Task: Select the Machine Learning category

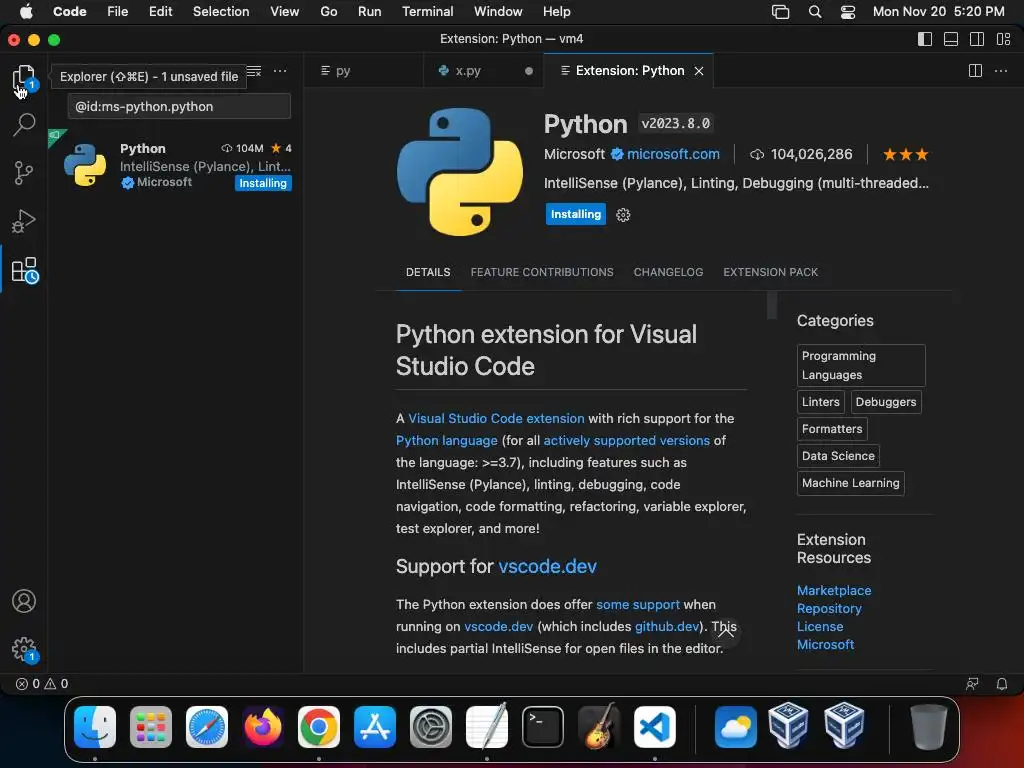Action: tap(850, 483)
